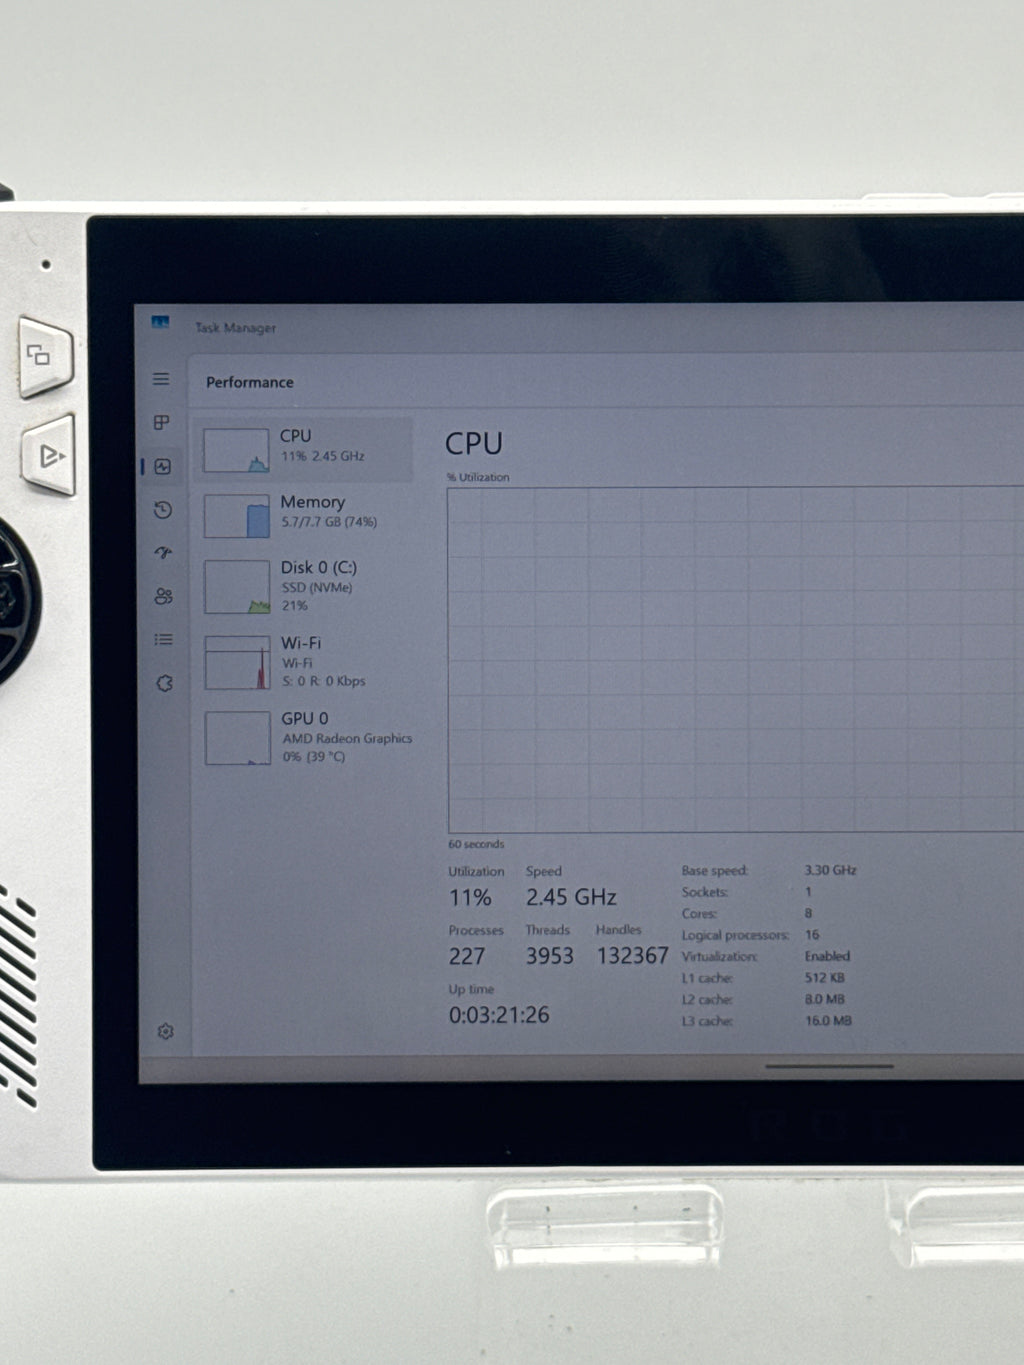1024x1365 pixels.
Task: Open the Users page icon
Action: 164,596
